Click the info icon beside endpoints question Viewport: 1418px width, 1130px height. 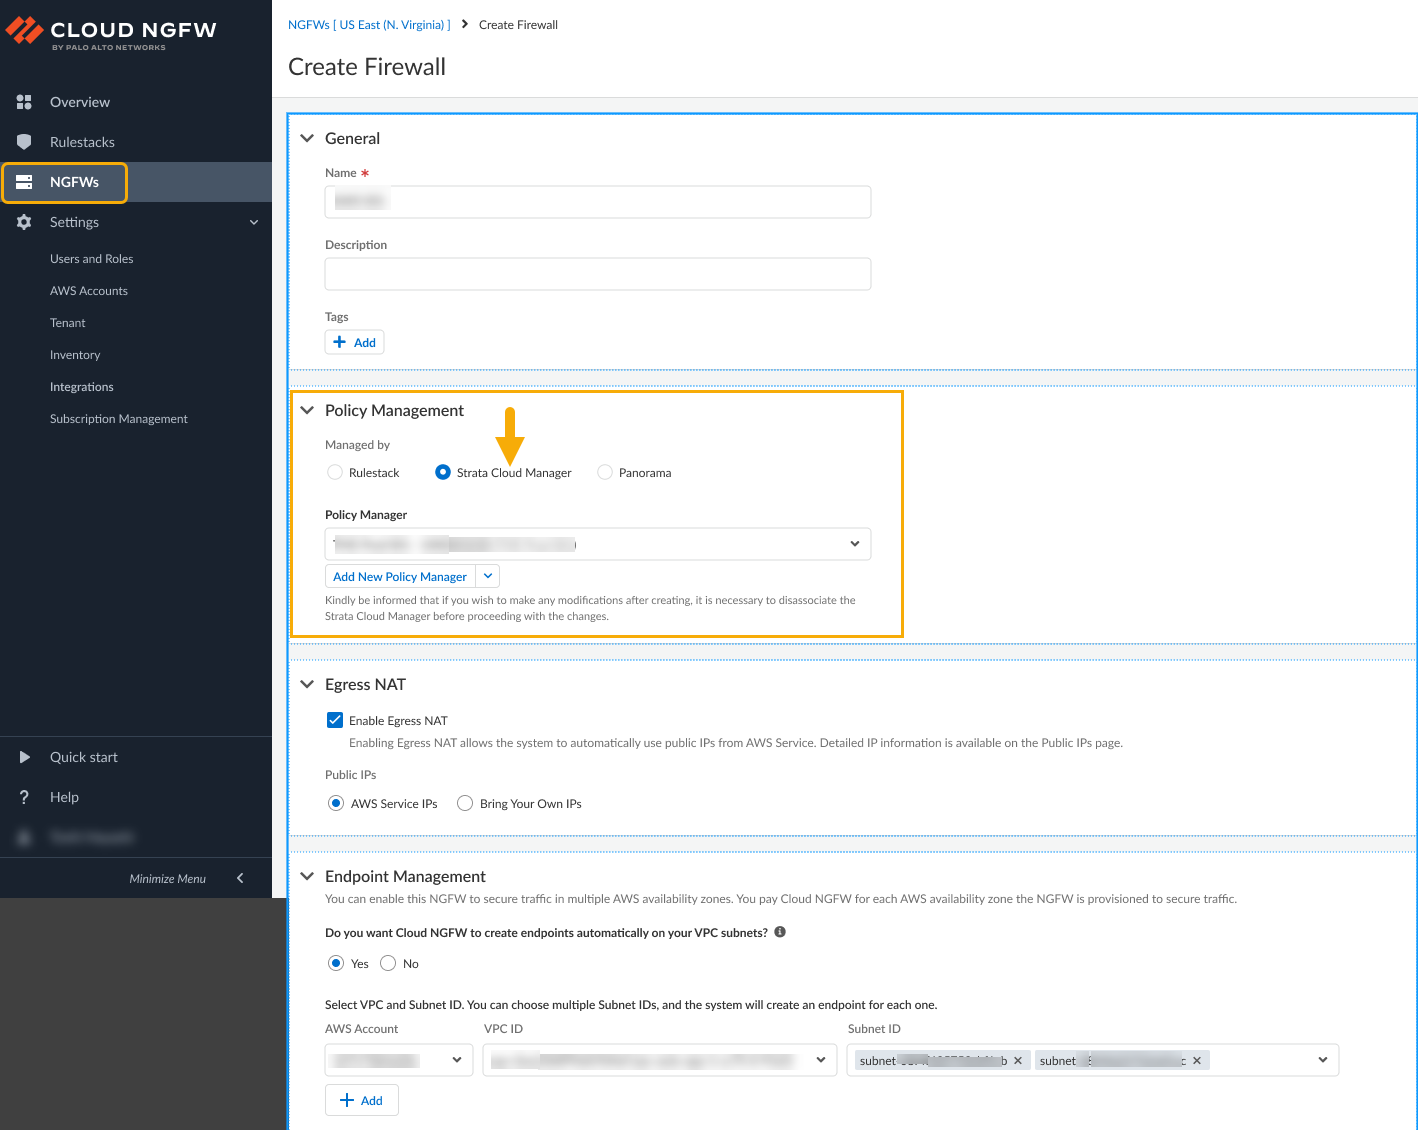point(780,932)
